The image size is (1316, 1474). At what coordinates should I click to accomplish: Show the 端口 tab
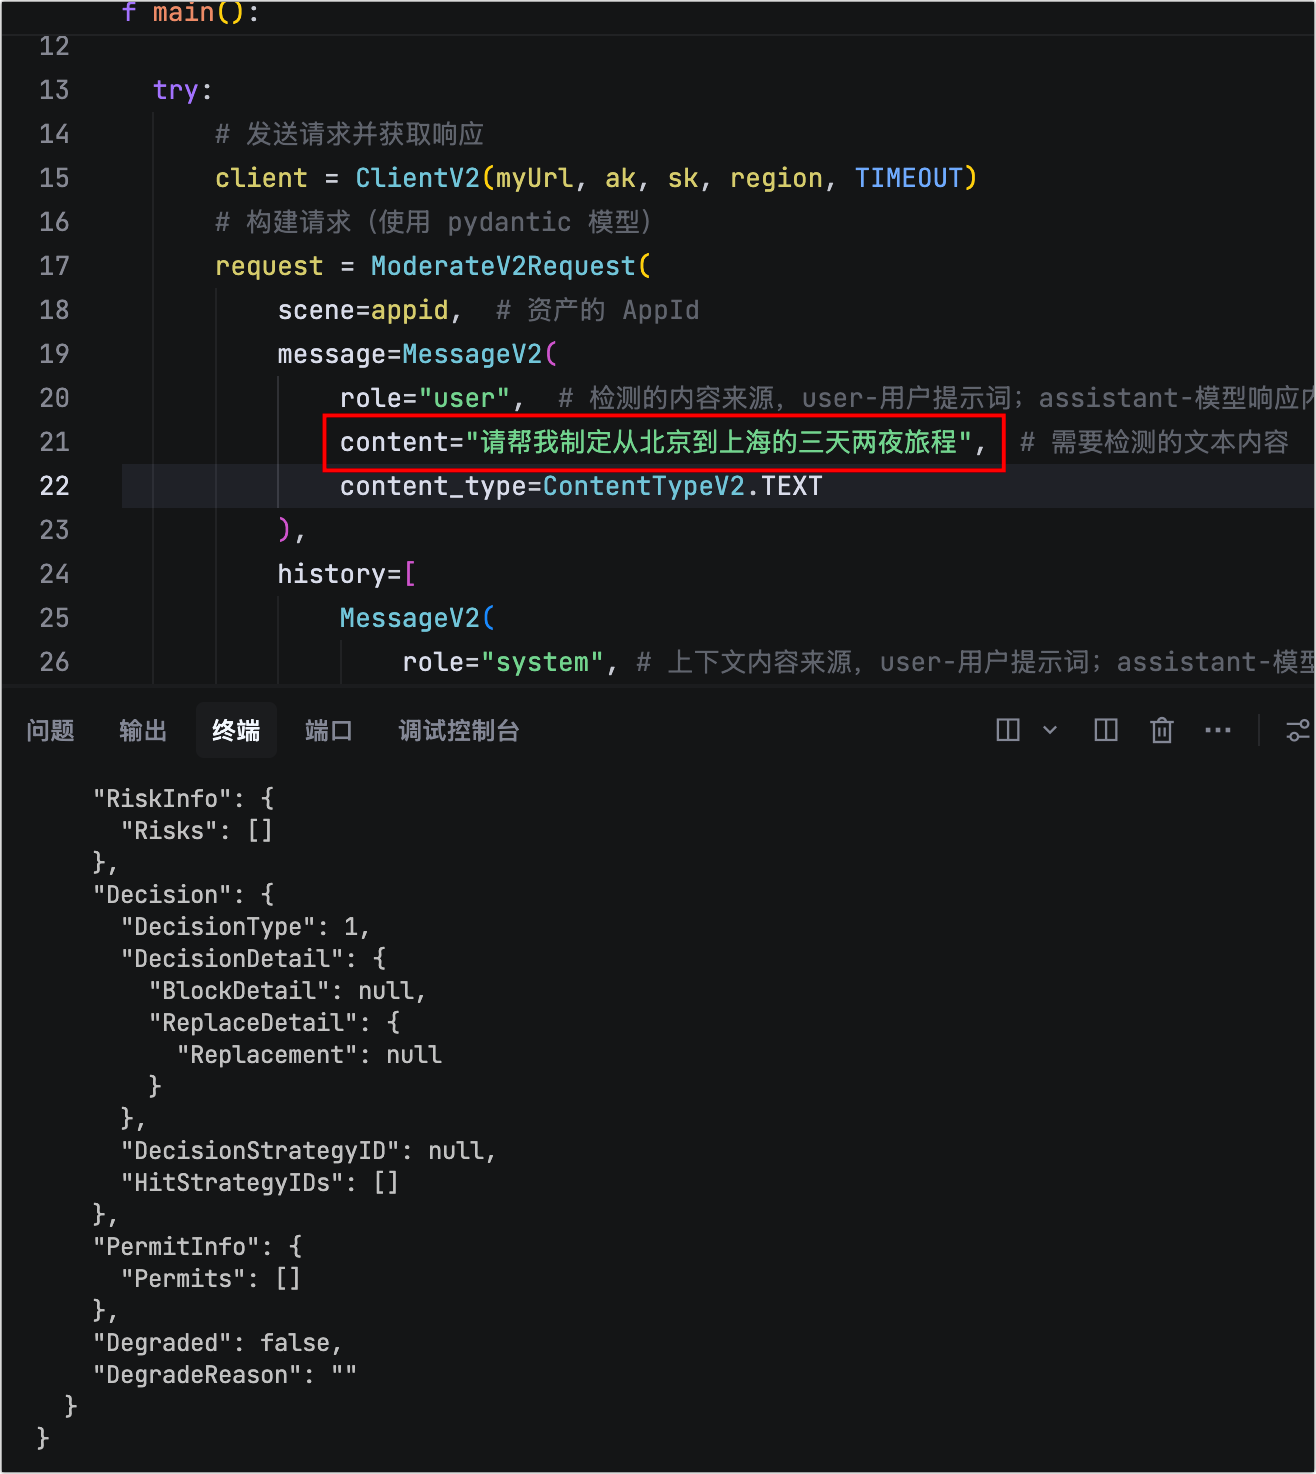pos(328,731)
